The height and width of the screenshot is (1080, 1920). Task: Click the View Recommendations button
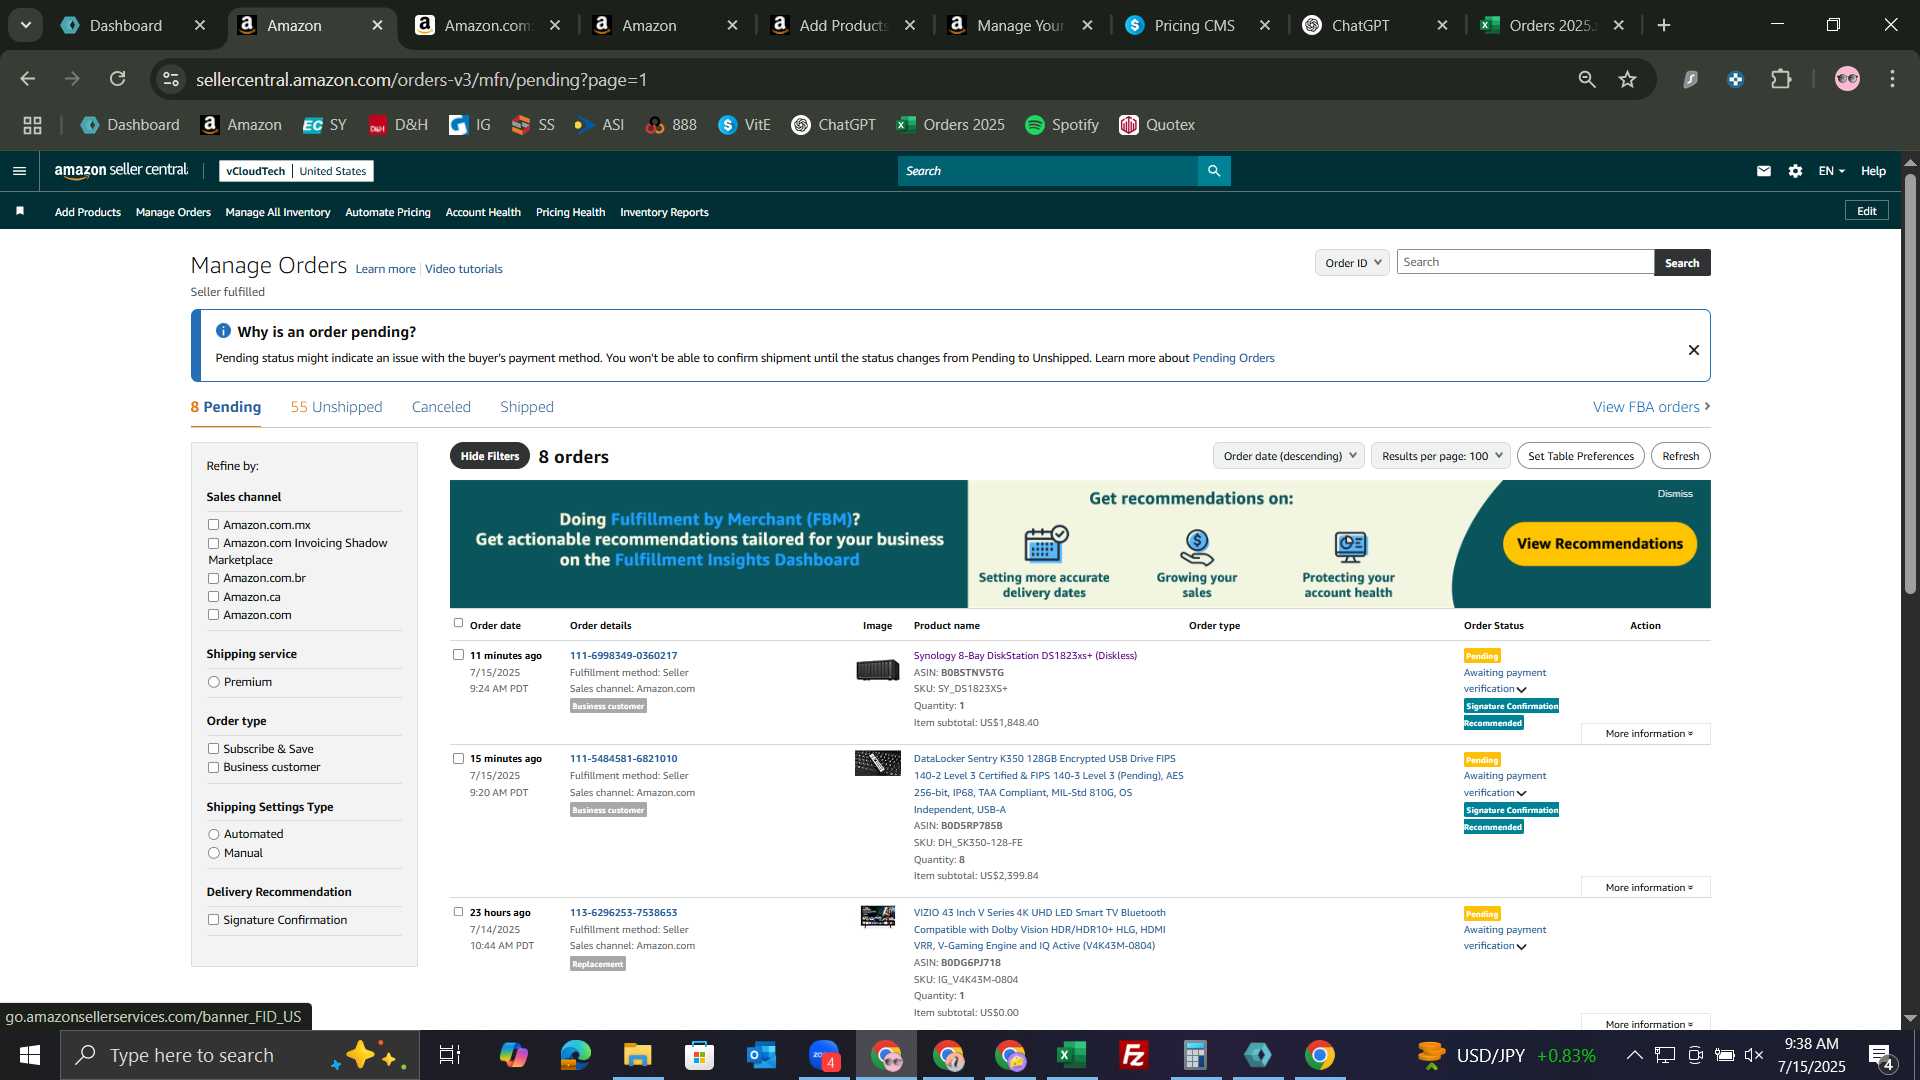pyautogui.click(x=1599, y=544)
